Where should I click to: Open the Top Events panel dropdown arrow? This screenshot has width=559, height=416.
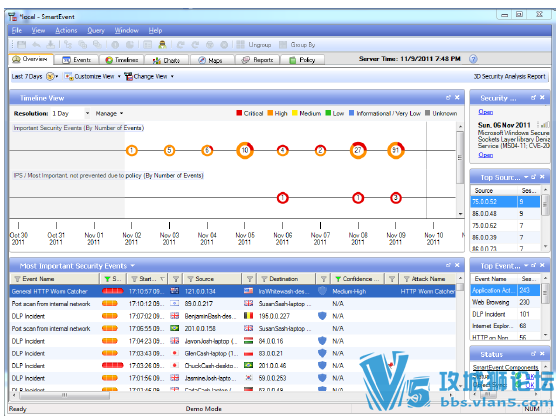tap(526, 266)
